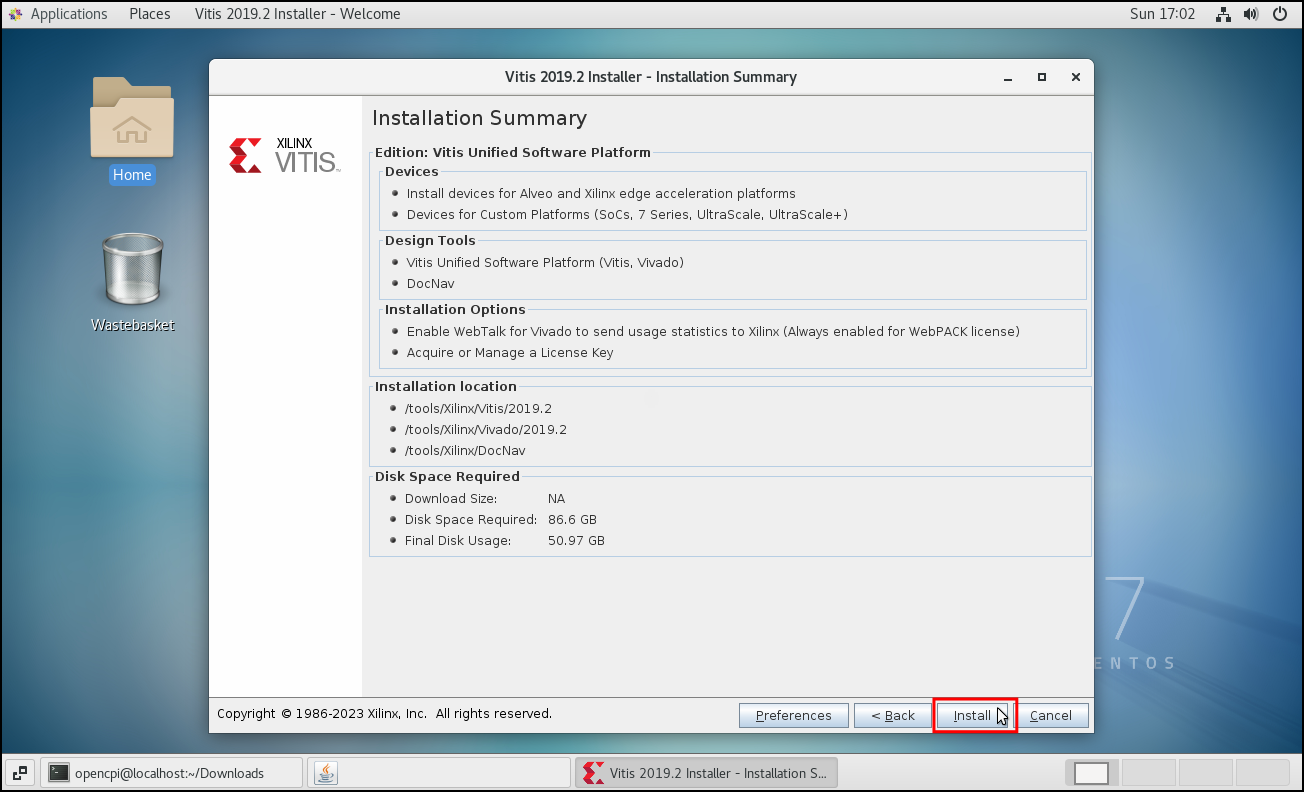Image resolution: width=1304 pixels, height=792 pixels.
Task: Click the show-desktop icon in bottom panel
Action: coord(20,773)
